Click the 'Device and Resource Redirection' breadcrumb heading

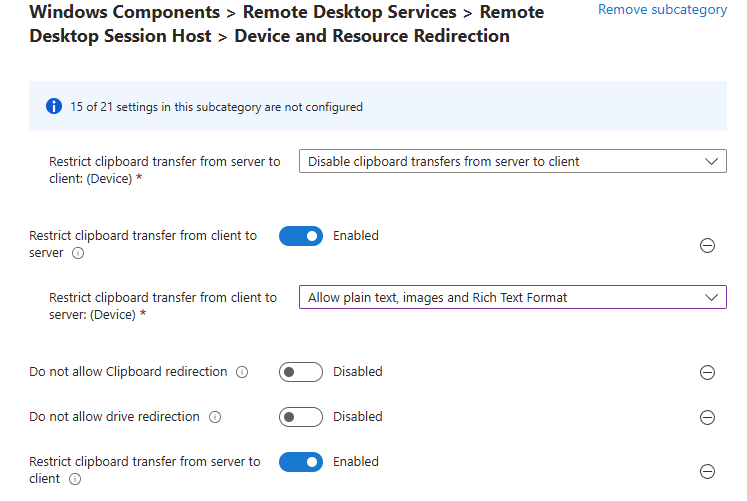coord(374,36)
